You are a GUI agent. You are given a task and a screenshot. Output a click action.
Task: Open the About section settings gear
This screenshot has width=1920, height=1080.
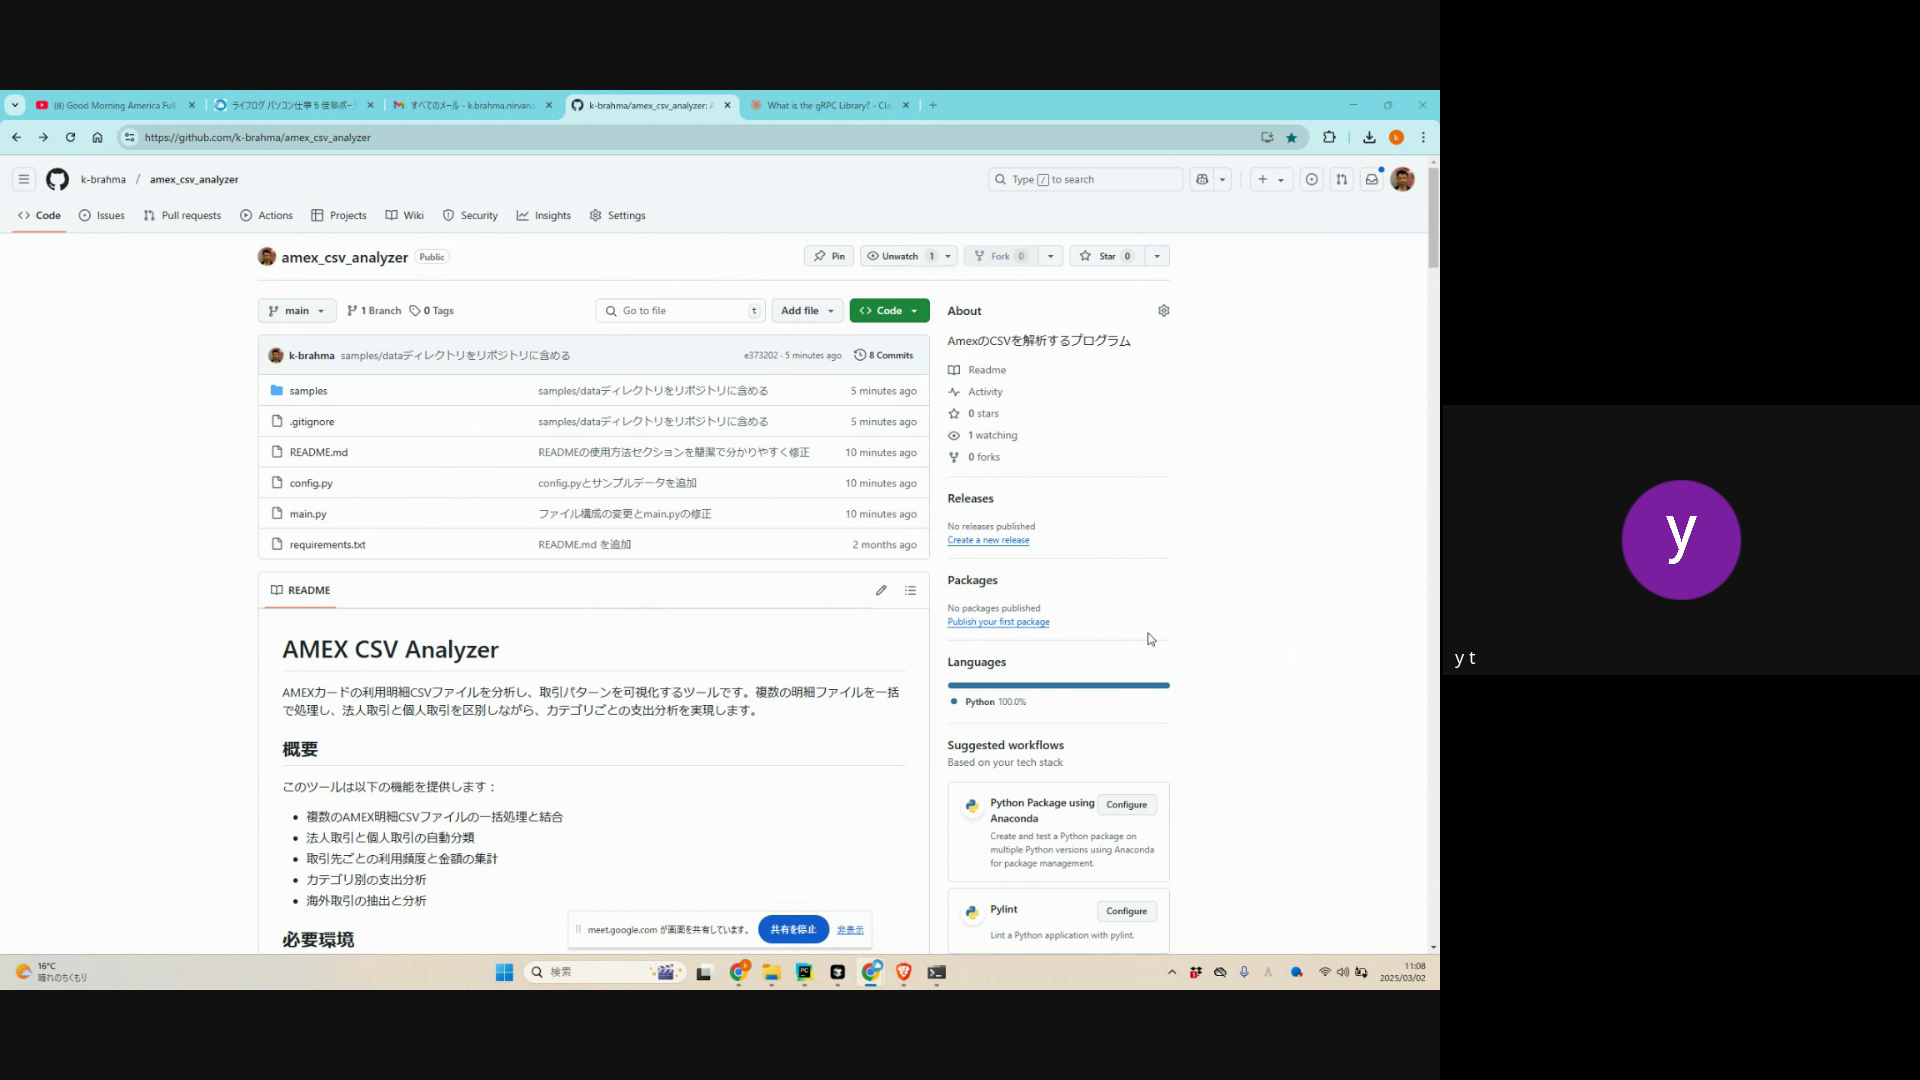(x=1163, y=311)
